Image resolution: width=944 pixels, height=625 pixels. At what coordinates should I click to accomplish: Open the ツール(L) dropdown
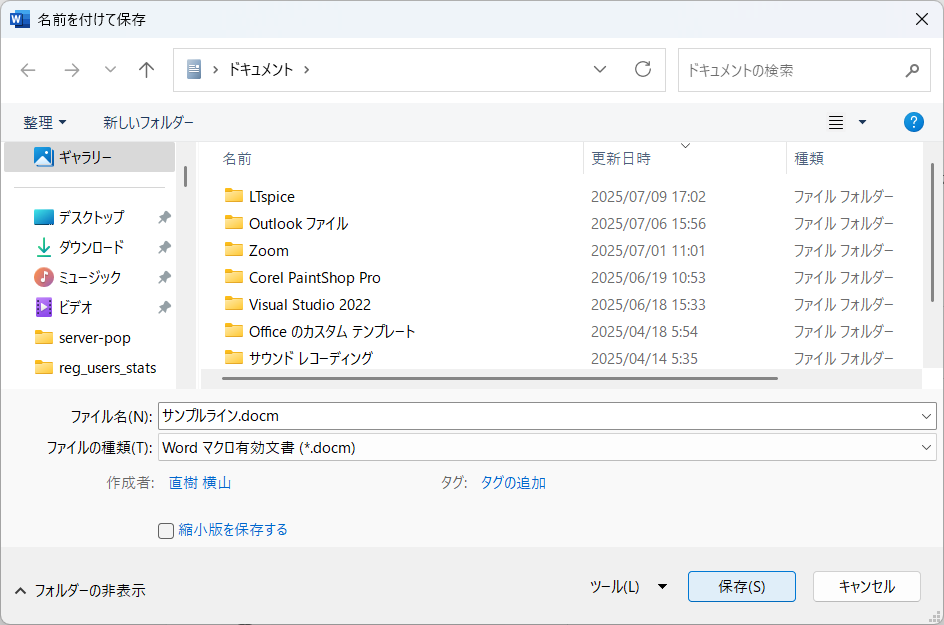(628, 586)
